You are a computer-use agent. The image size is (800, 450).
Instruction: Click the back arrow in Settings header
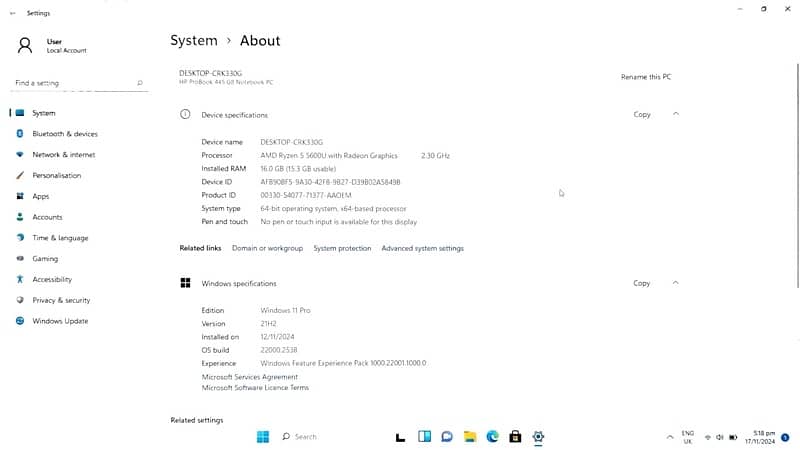(12, 13)
